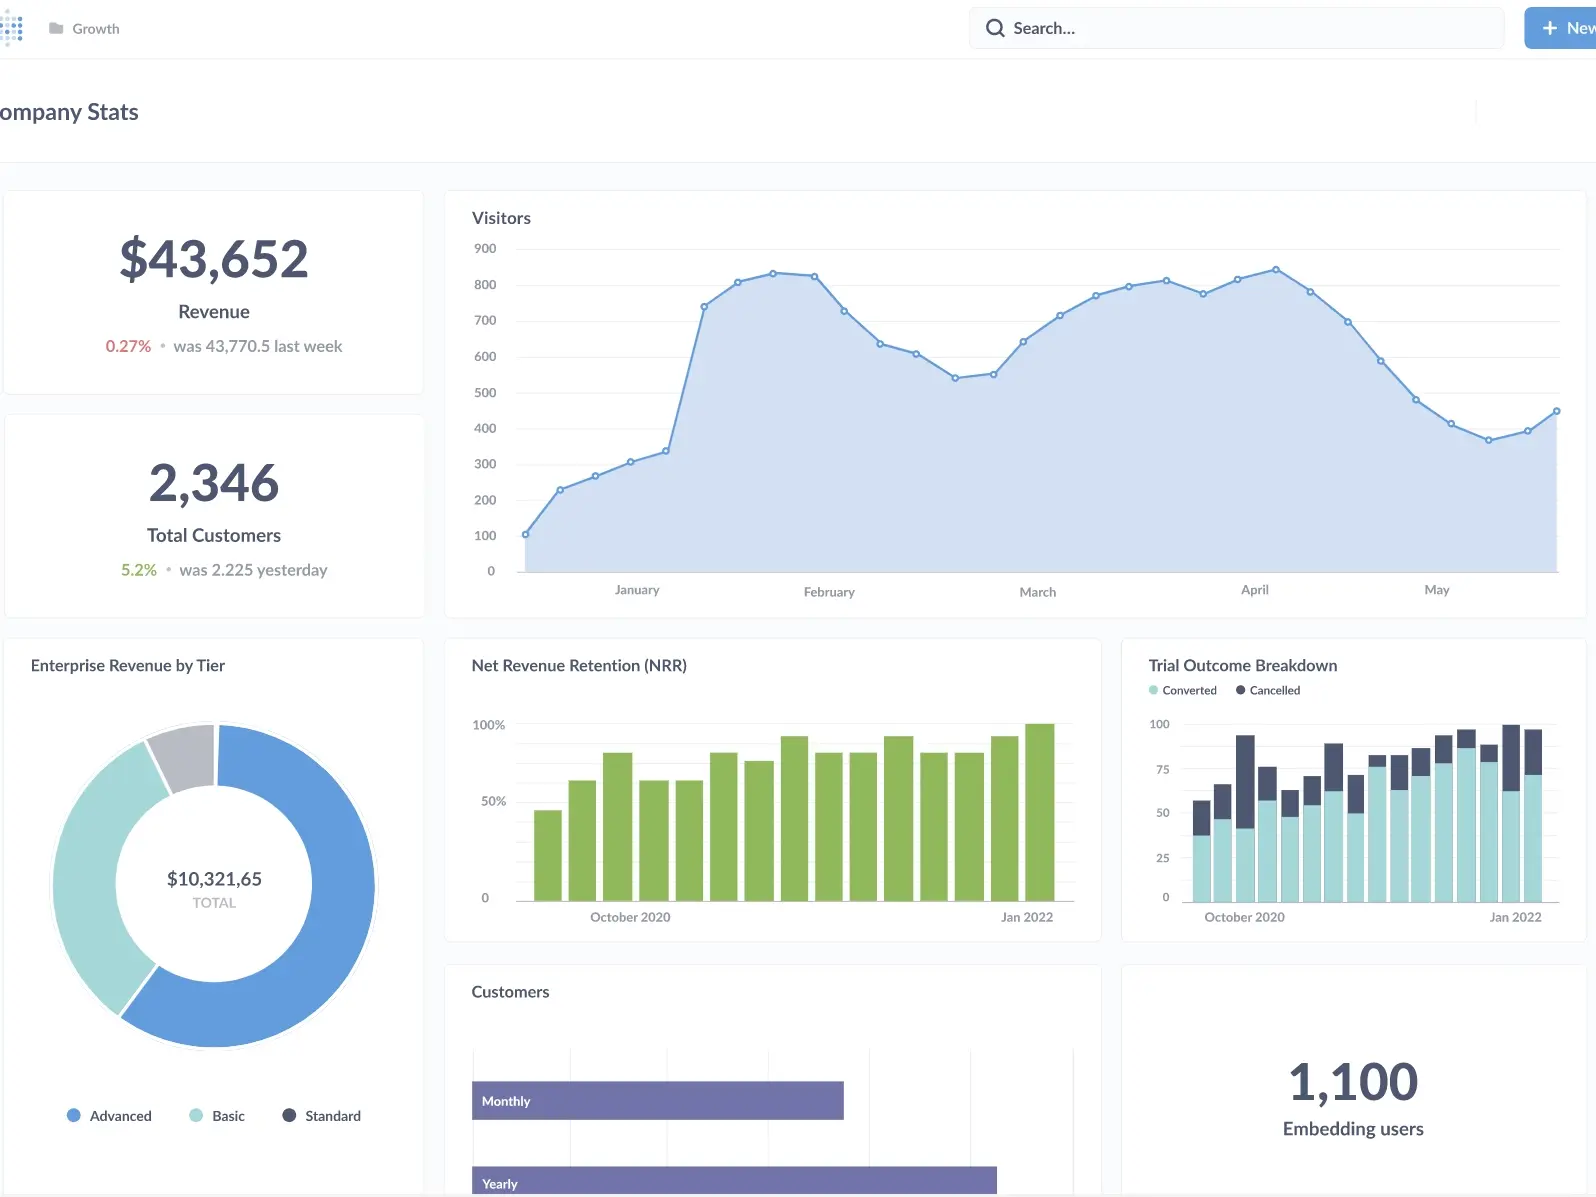1596x1197 pixels.
Task: Open the Visitors chart title
Action: click(501, 218)
